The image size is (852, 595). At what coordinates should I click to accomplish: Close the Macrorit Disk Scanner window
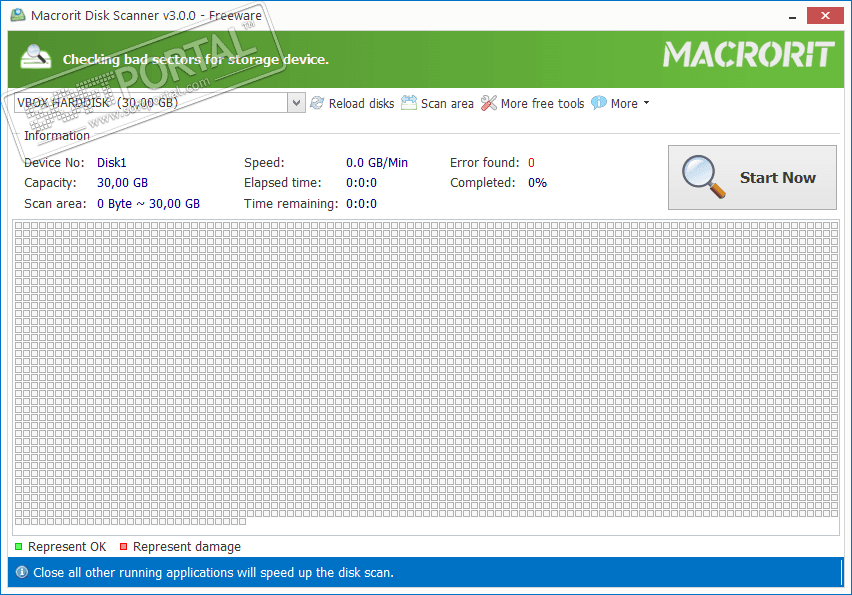825,15
